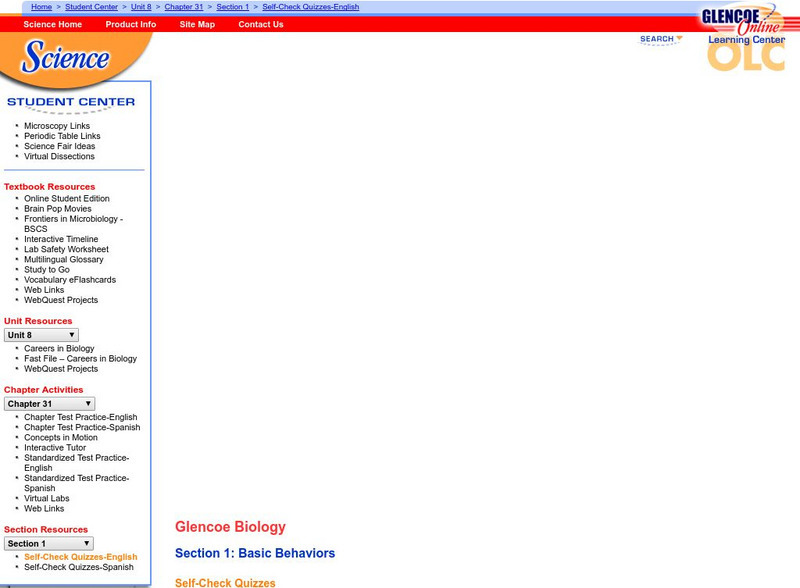
Task: Open Multilingual Glossary
Action: pos(64,259)
